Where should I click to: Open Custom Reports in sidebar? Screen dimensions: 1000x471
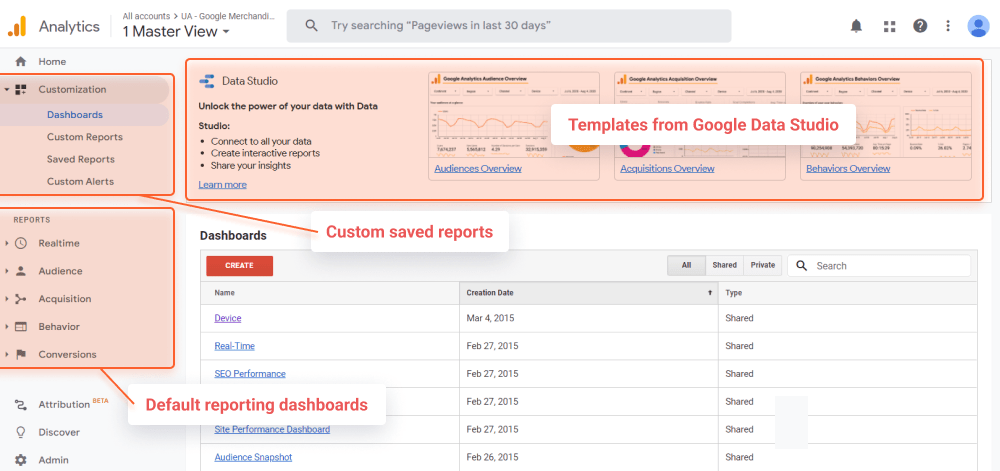(x=85, y=137)
